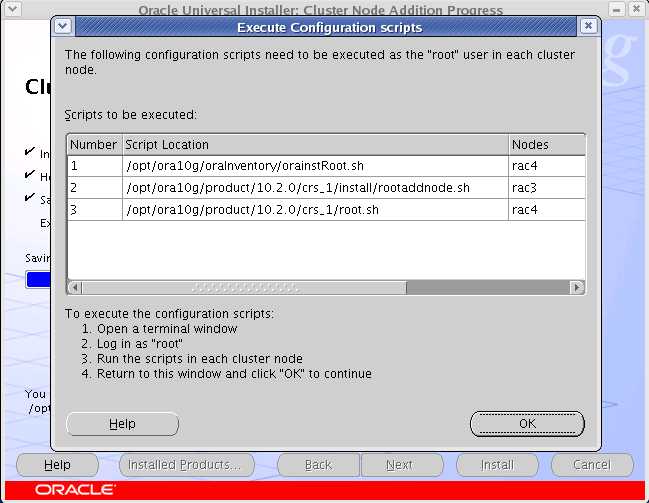Select the Script Location column header
Image resolution: width=649 pixels, height=503 pixels.
[x=315, y=145]
